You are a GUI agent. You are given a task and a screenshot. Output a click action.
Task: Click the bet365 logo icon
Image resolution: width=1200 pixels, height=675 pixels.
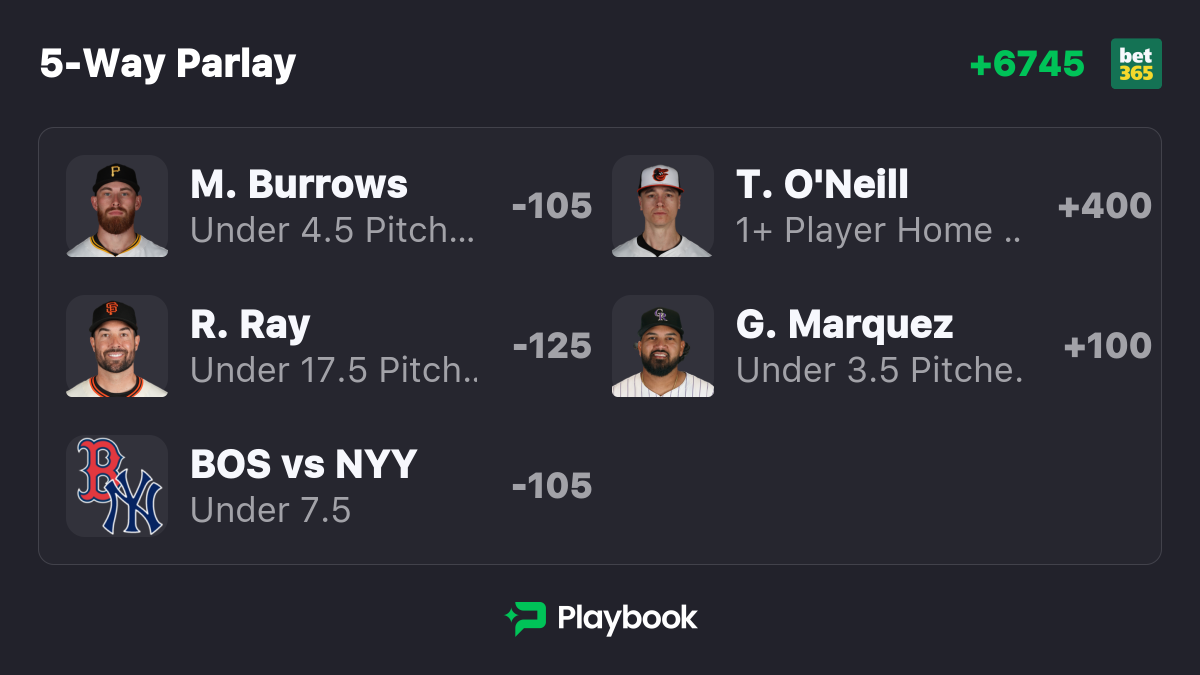point(1136,64)
